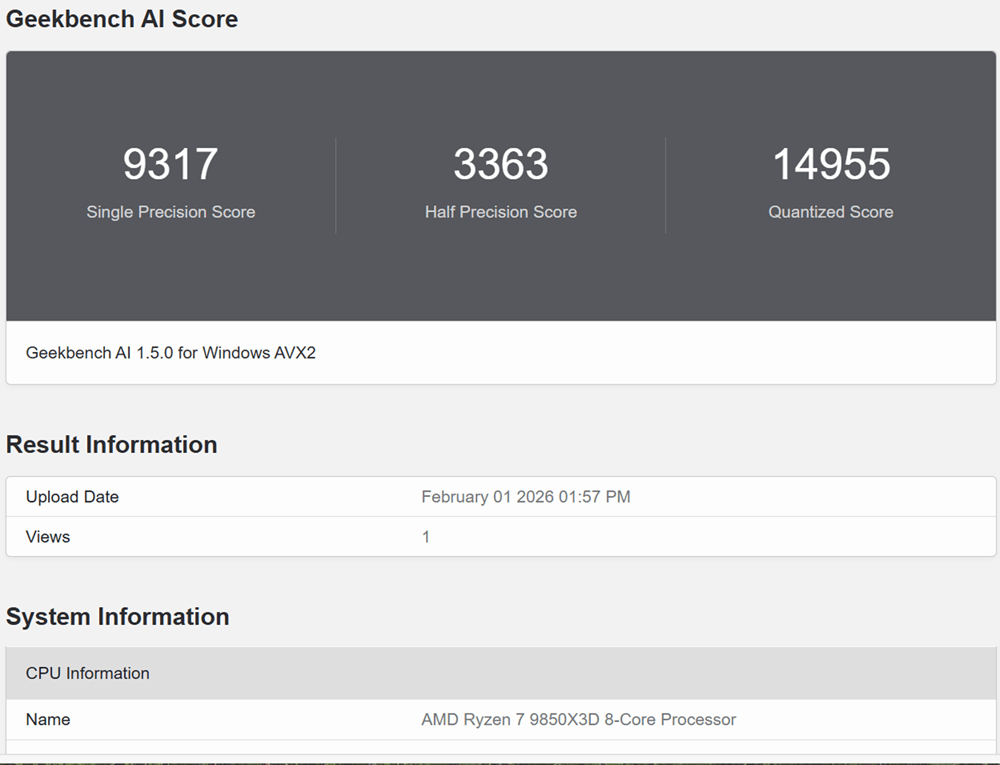Viewport: 1000px width, 765px height.
Task: Click the AVX2 text in version line
Action: [293, 353]
